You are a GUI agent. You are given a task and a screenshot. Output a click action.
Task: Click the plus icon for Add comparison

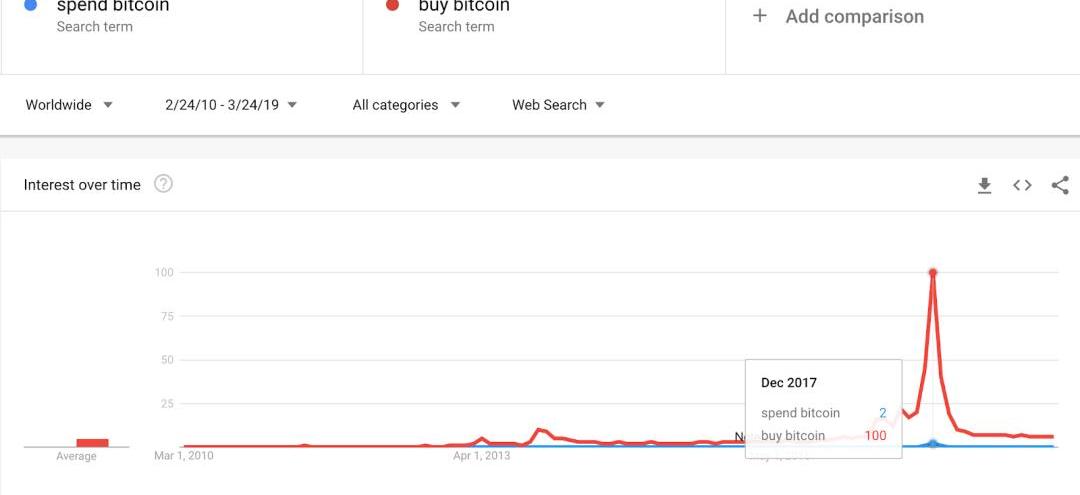click(x=760, y=16)
